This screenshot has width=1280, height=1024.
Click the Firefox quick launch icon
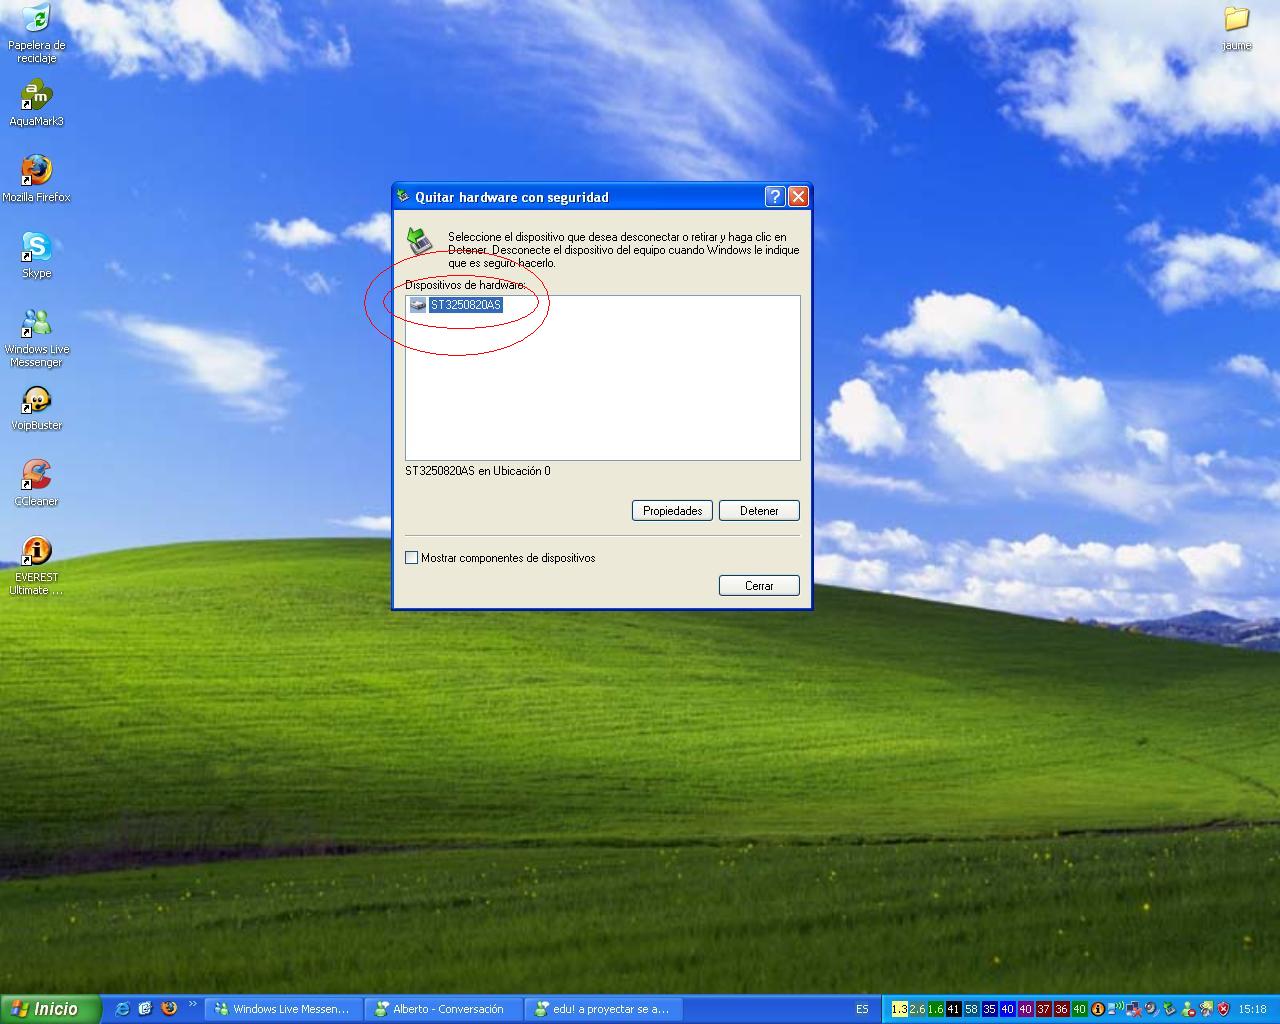coord(169,1009)
